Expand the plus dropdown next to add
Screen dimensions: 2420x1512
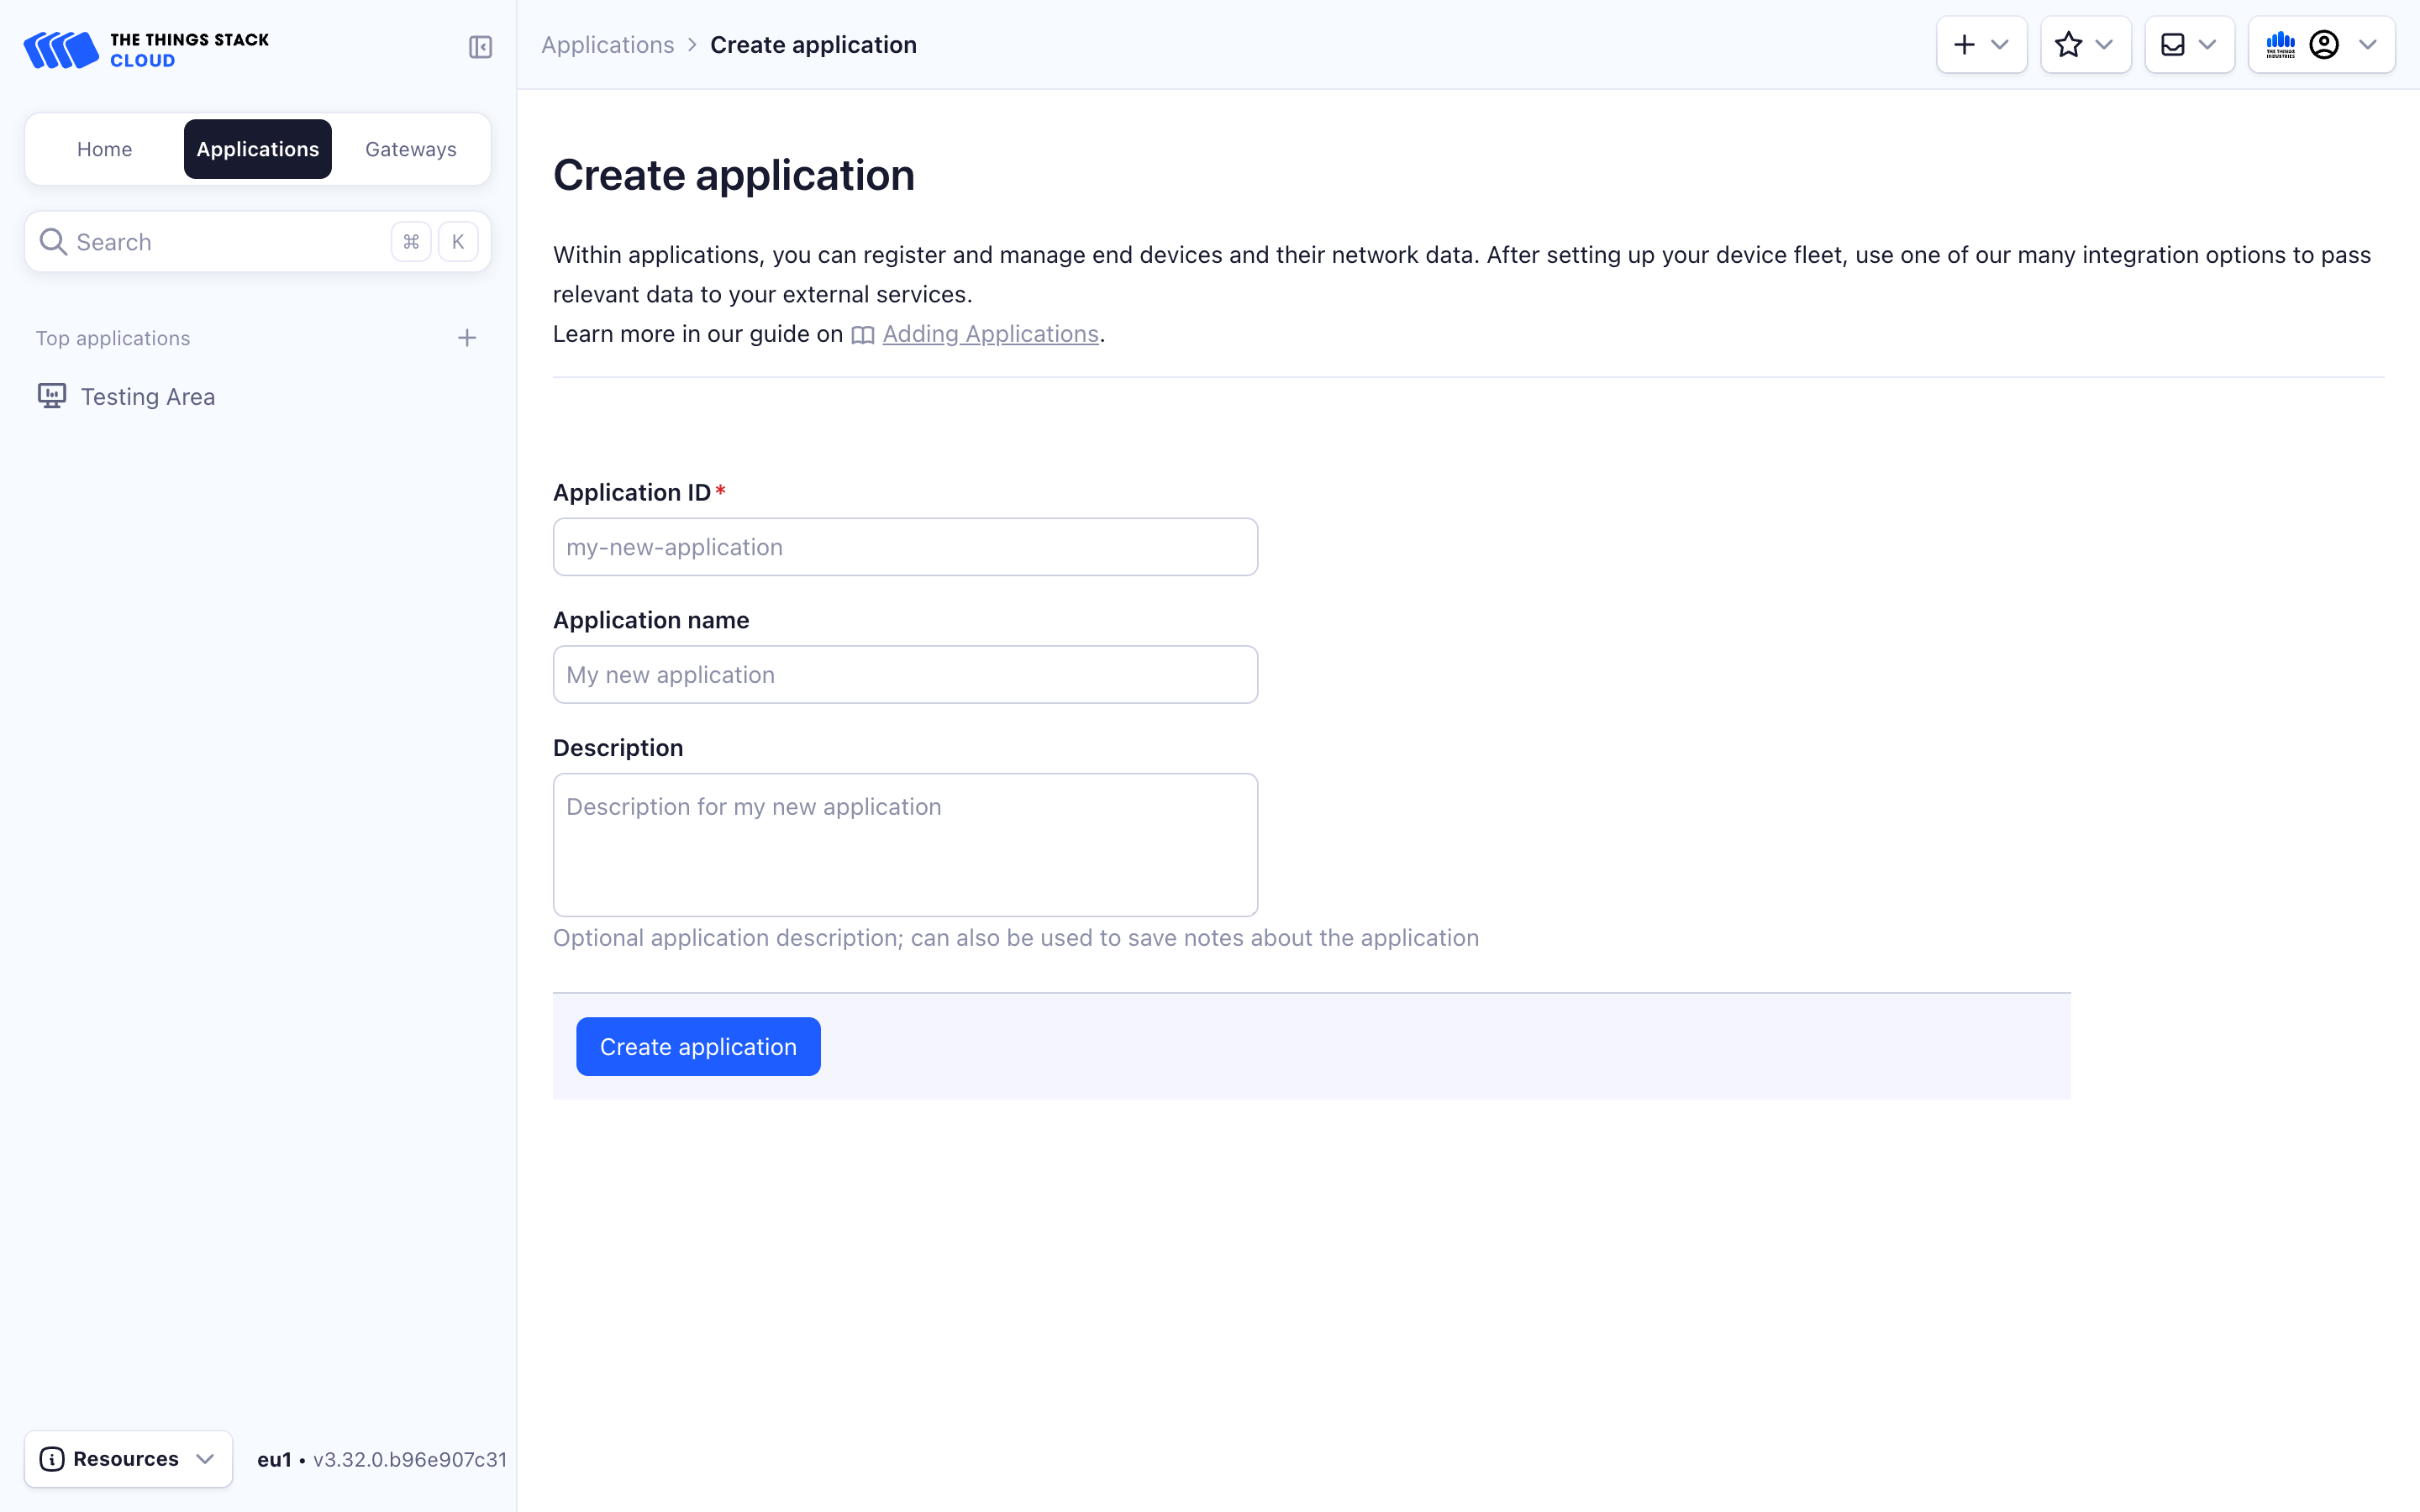(x=2002, y=44)
